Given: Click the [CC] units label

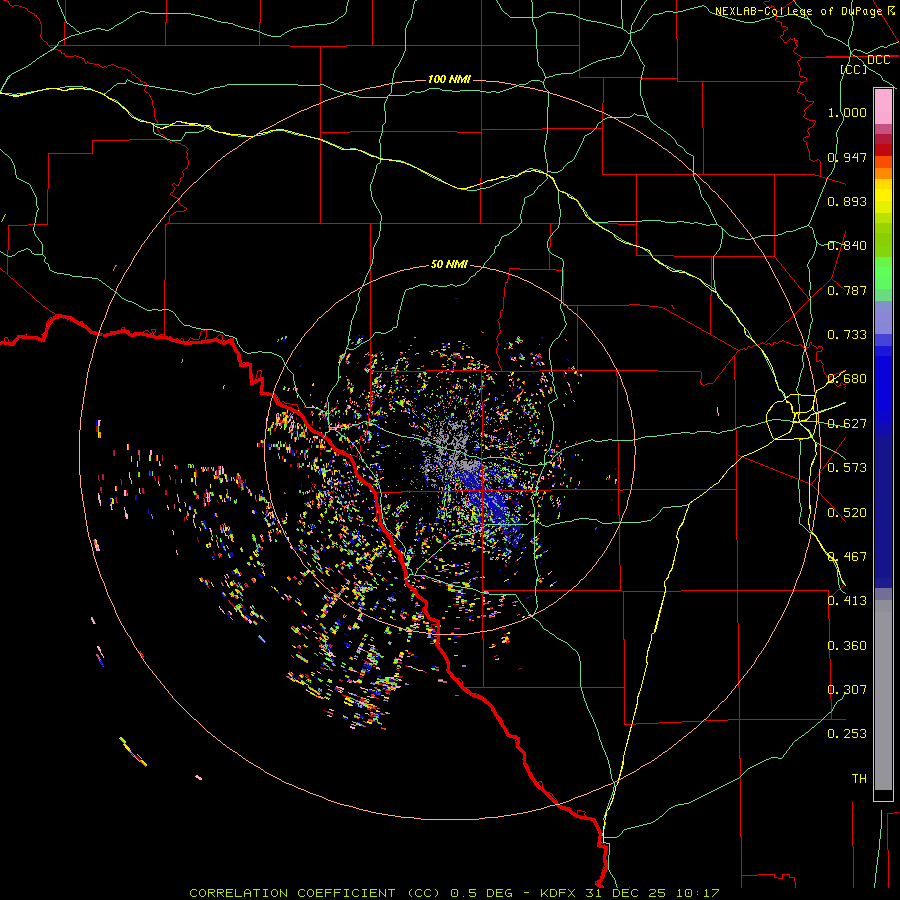Looking at the screenshot, I should pyautogui.click(x=854, y=69).
